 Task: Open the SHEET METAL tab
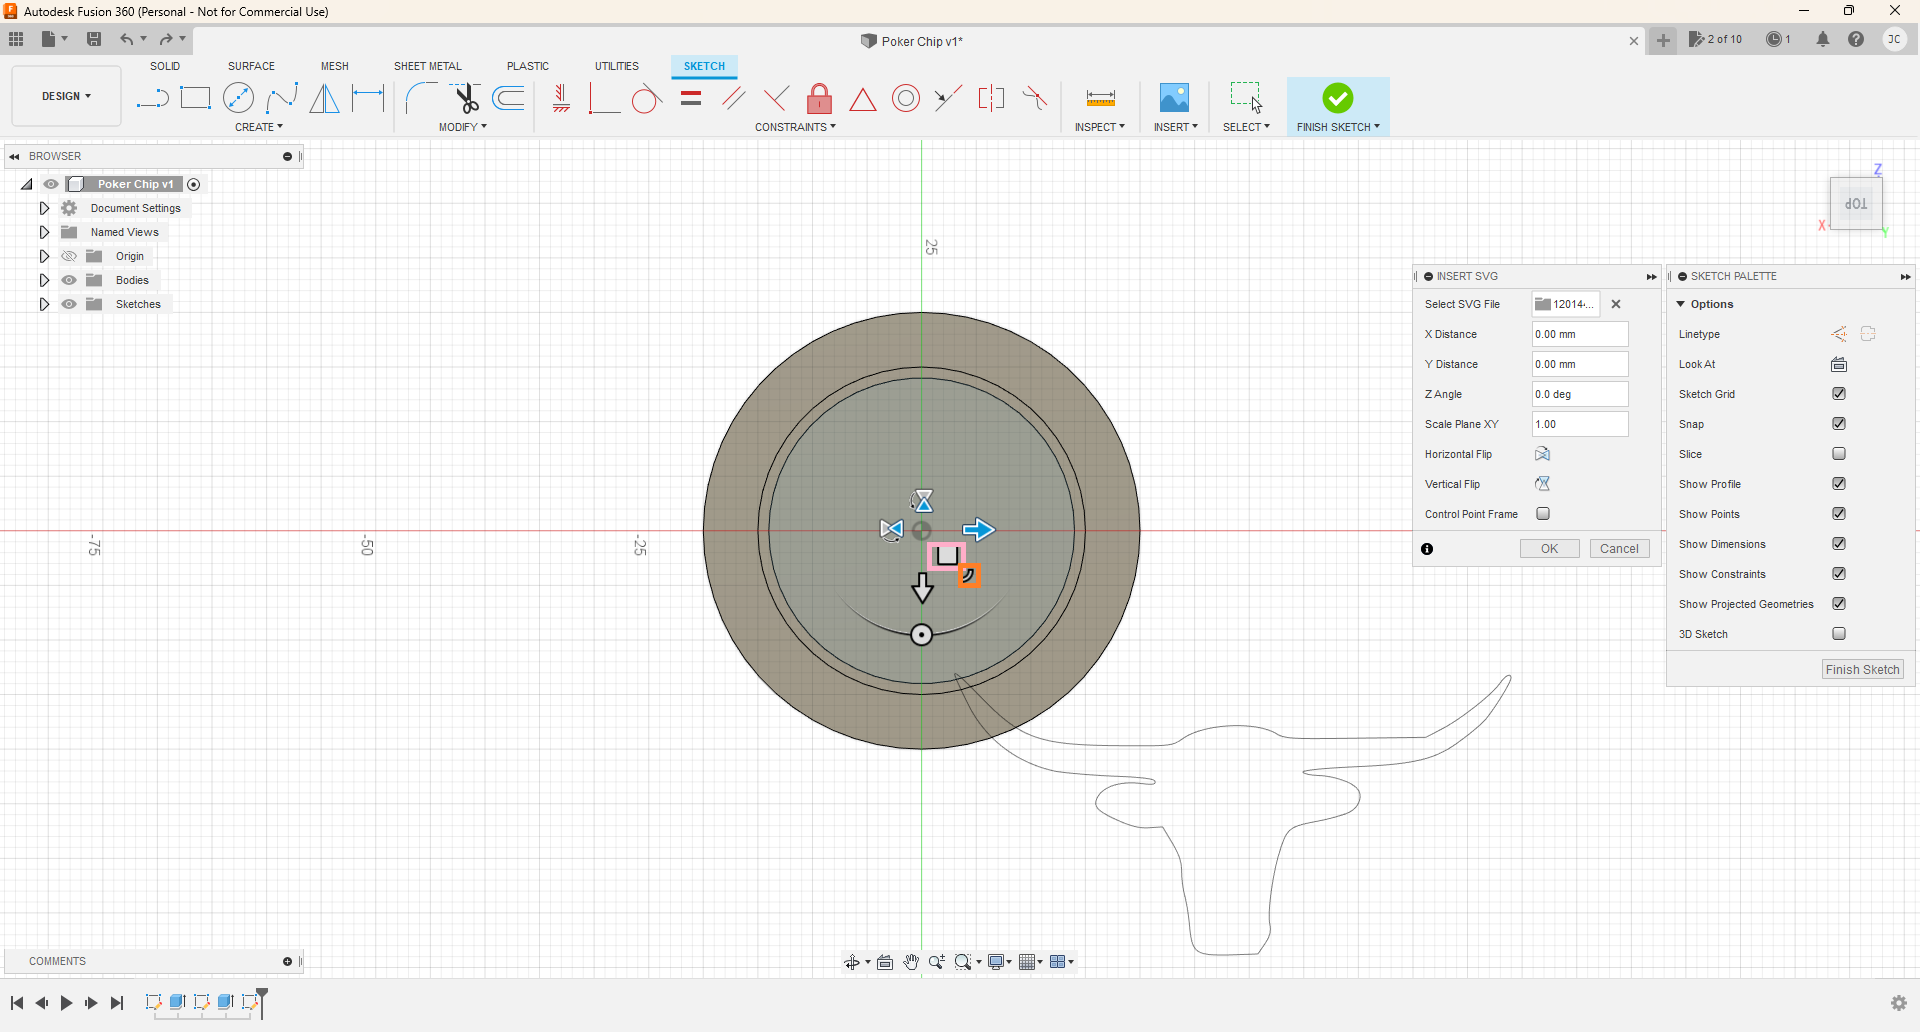(x=427, y=66)
